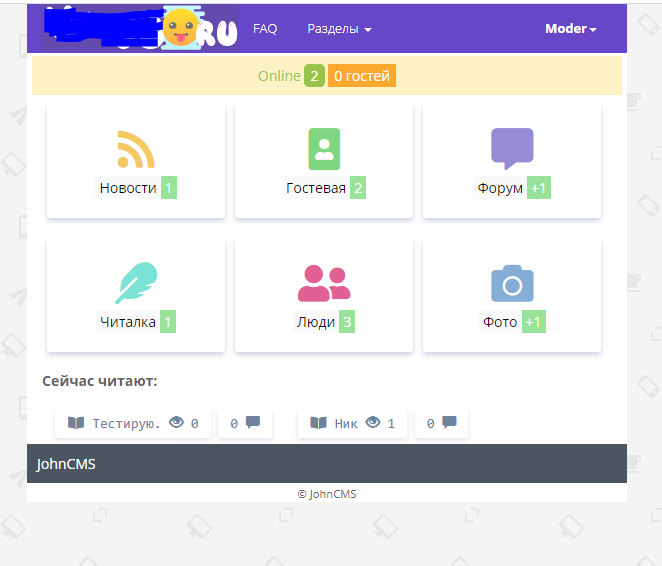Screen dimensions: 662x566
Task: Click the Форум speech bubble icon
Action: tap(512, 149)
